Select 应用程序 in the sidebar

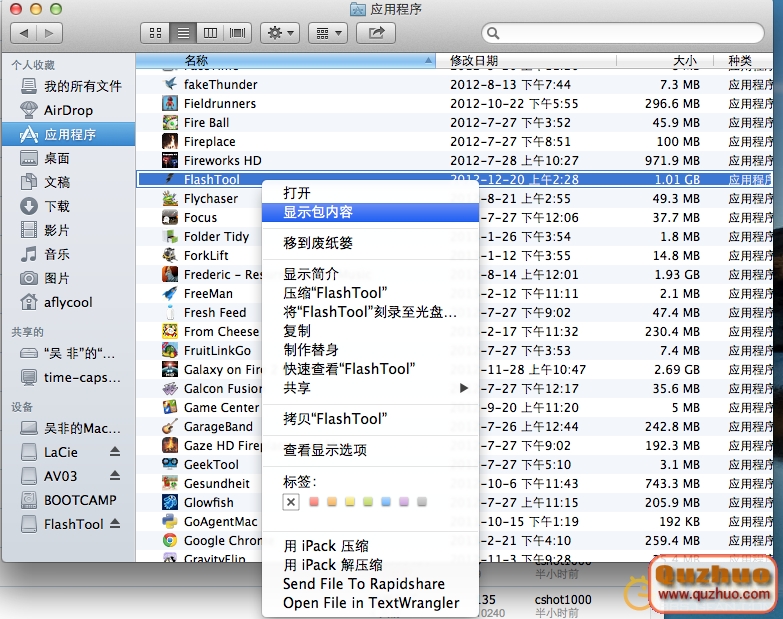(68, 134)
